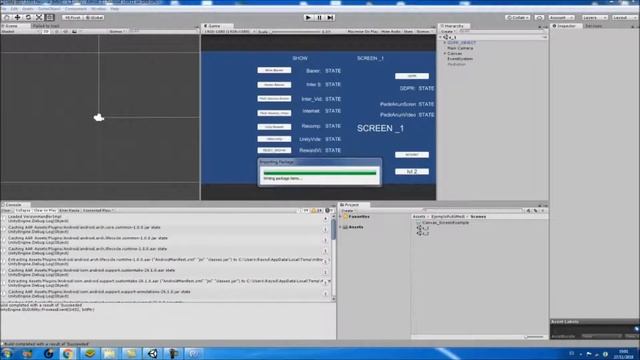The width and height of the screenshot is (640, 360).
Task: Start Play mode with the Play button
Action: pos(308,18)
